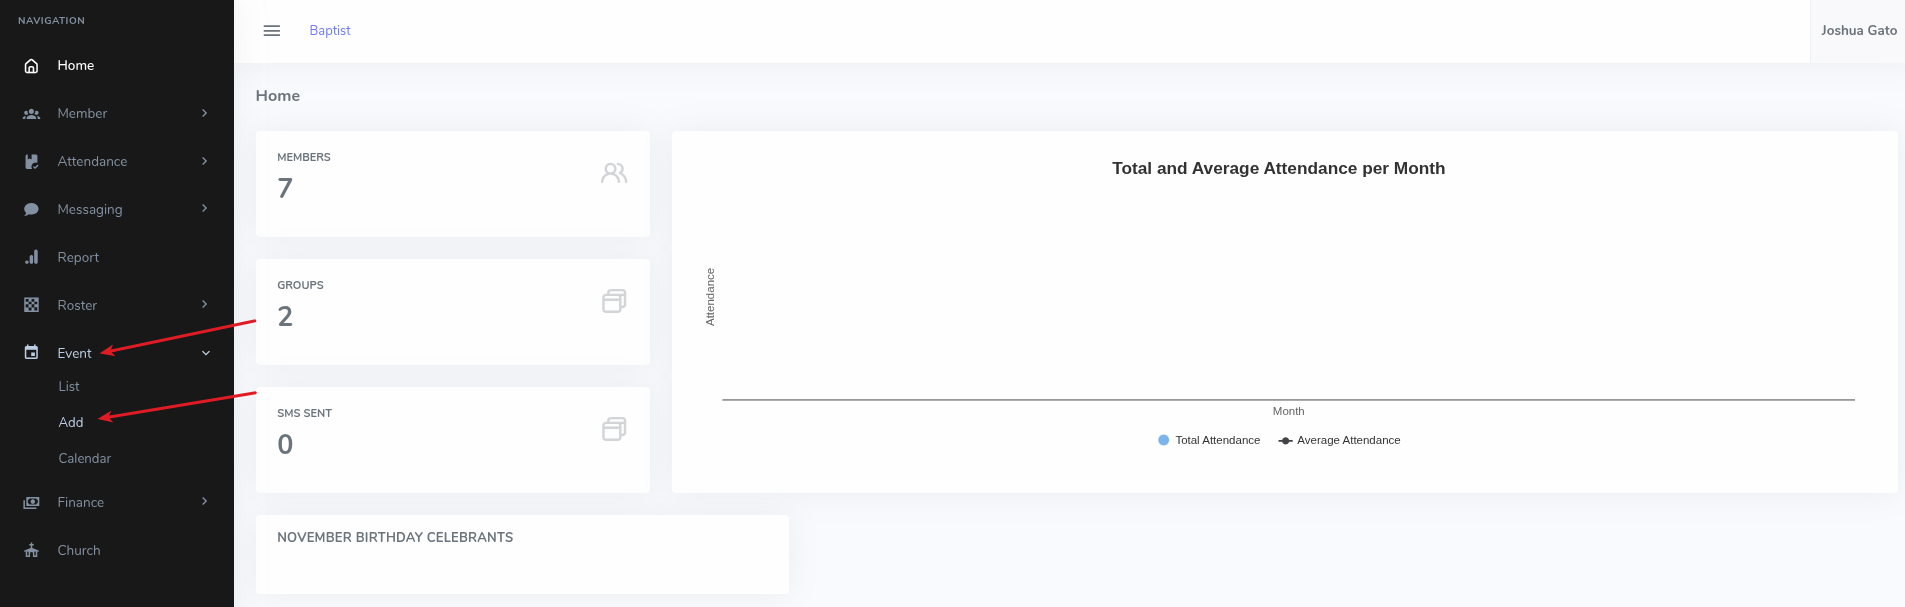
Task: Click the hamburger menu icon
Action: click(271, 31)
